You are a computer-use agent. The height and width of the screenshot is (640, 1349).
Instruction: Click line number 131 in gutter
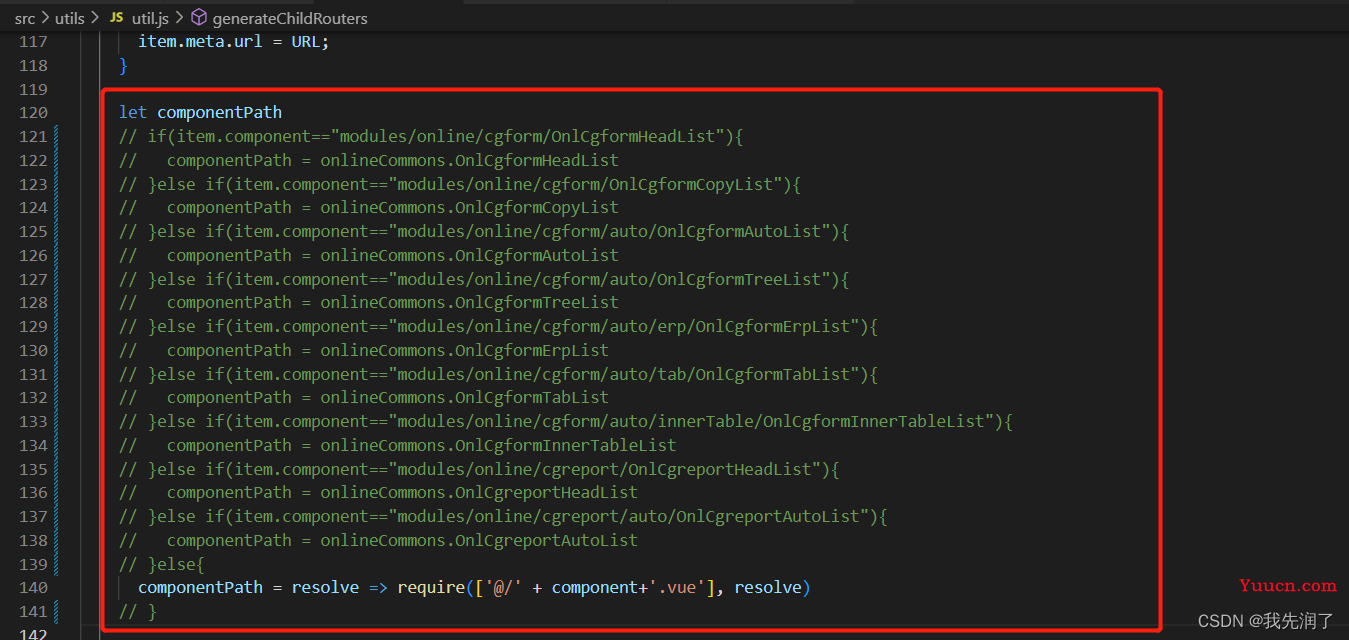34,374
